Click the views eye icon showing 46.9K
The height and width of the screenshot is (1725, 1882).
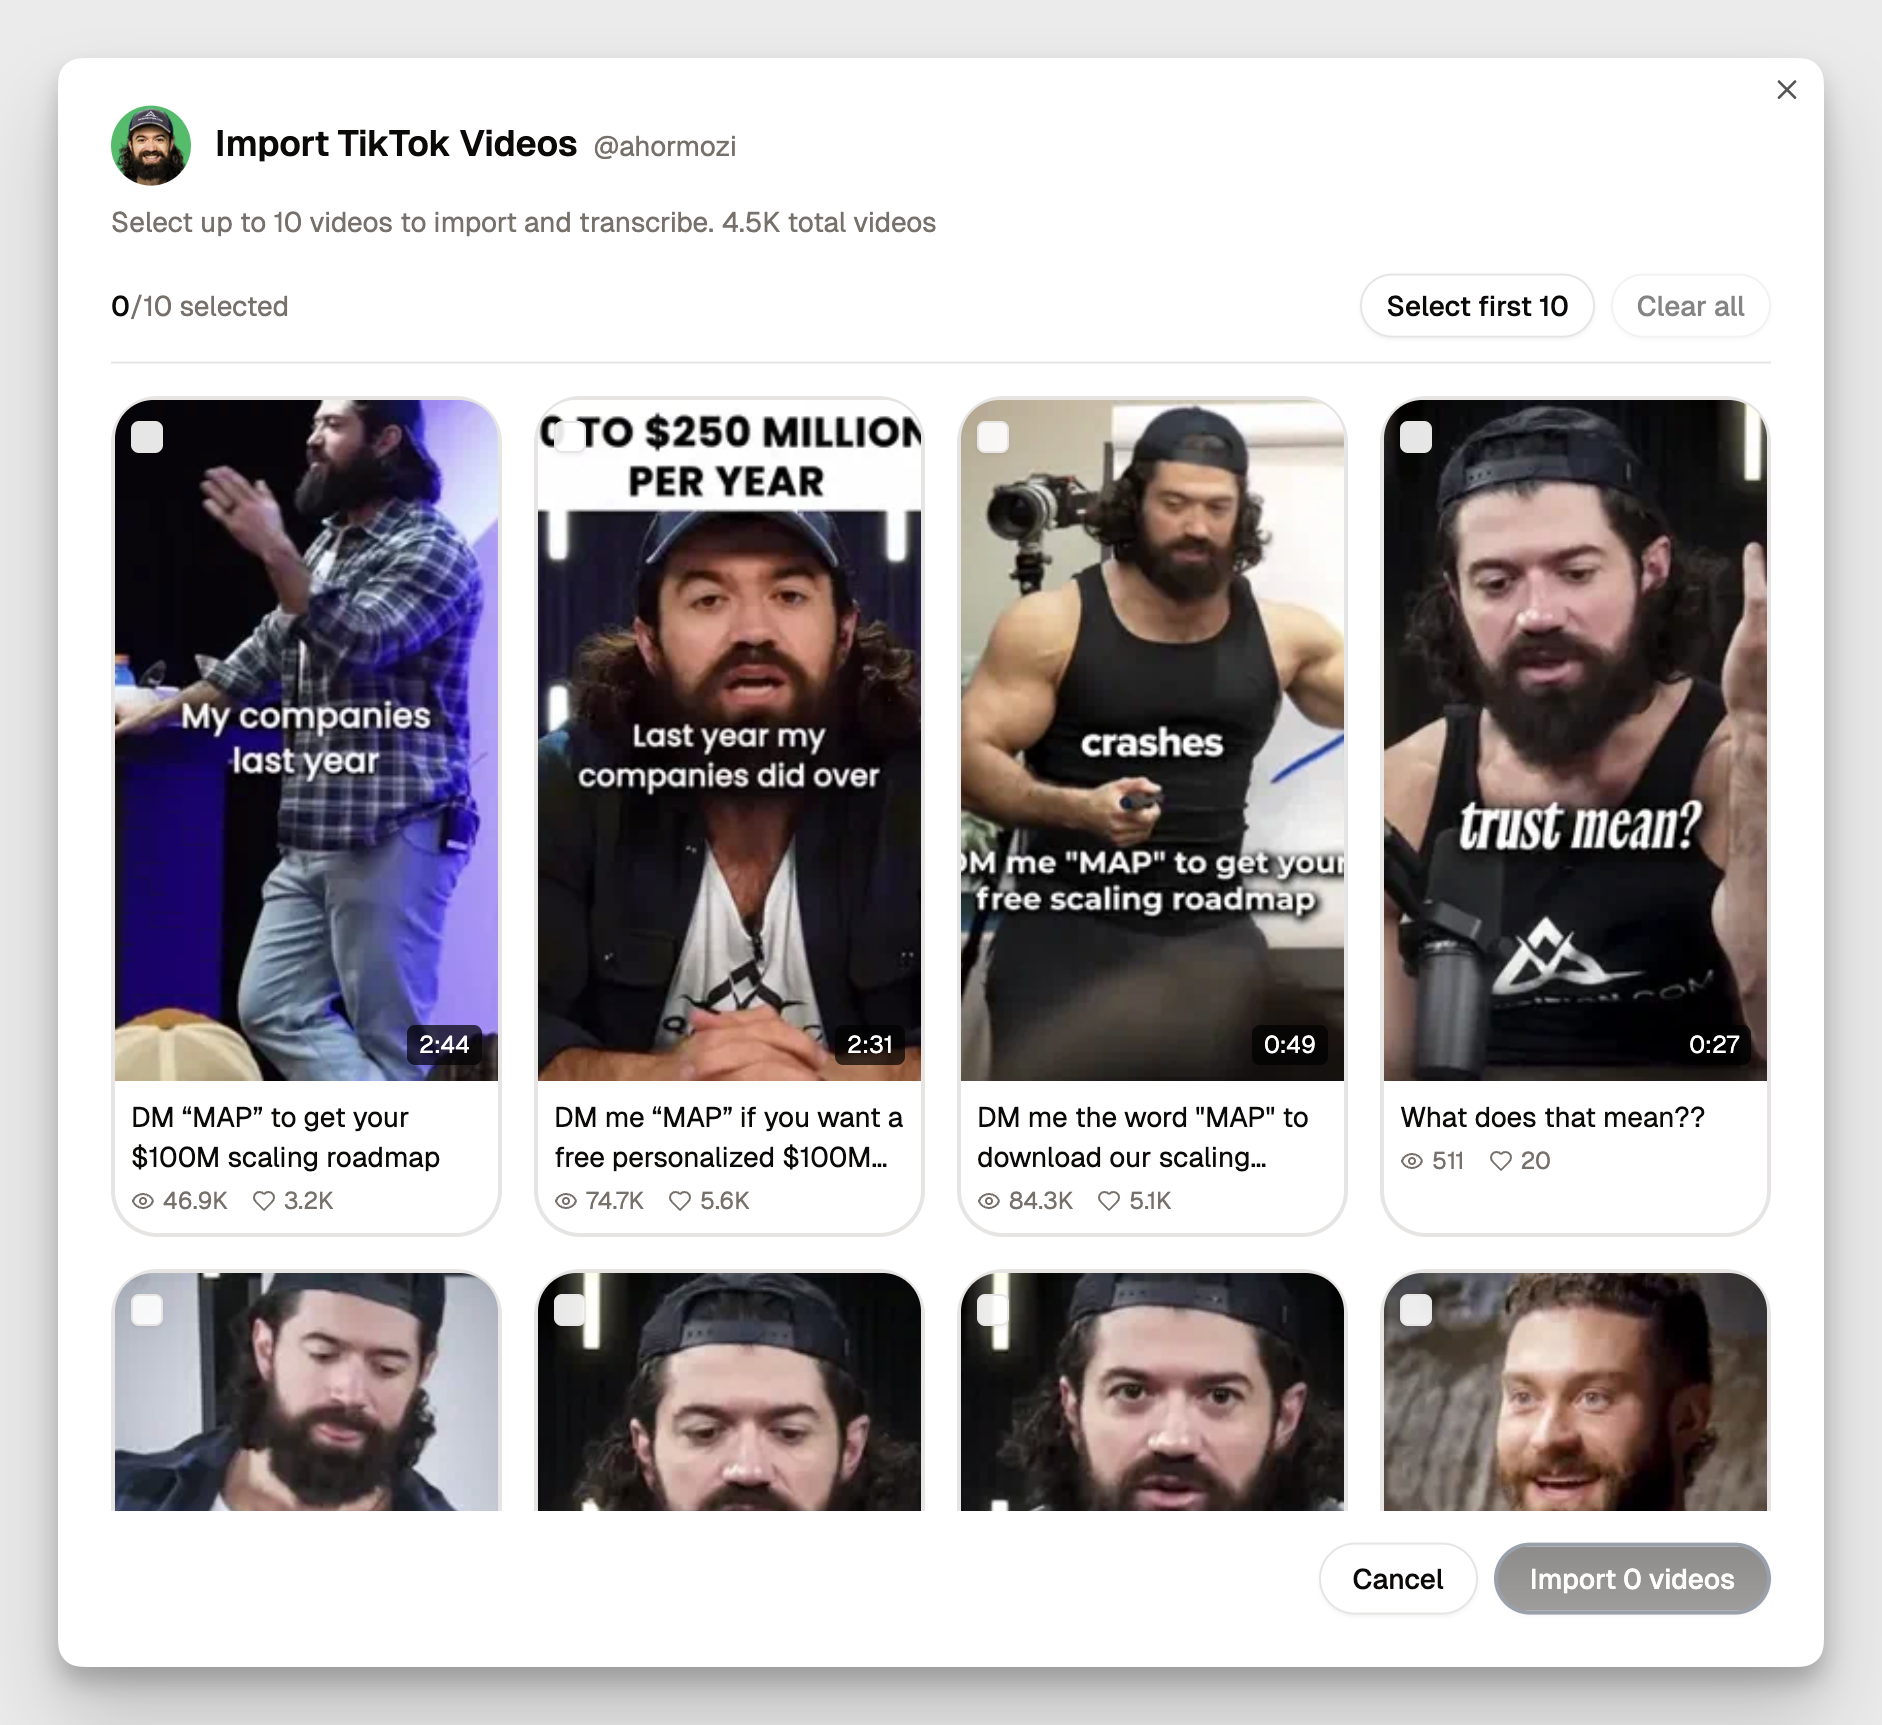point(143,1201)
